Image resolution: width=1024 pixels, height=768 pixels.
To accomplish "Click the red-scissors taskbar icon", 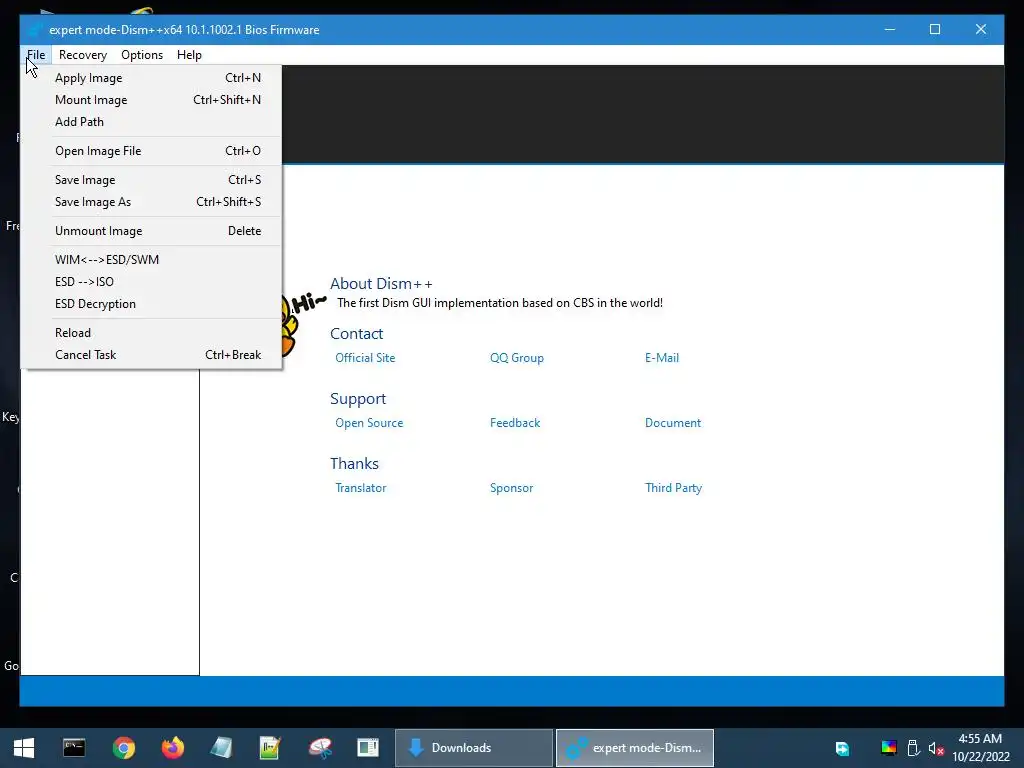I will [320, 748].
